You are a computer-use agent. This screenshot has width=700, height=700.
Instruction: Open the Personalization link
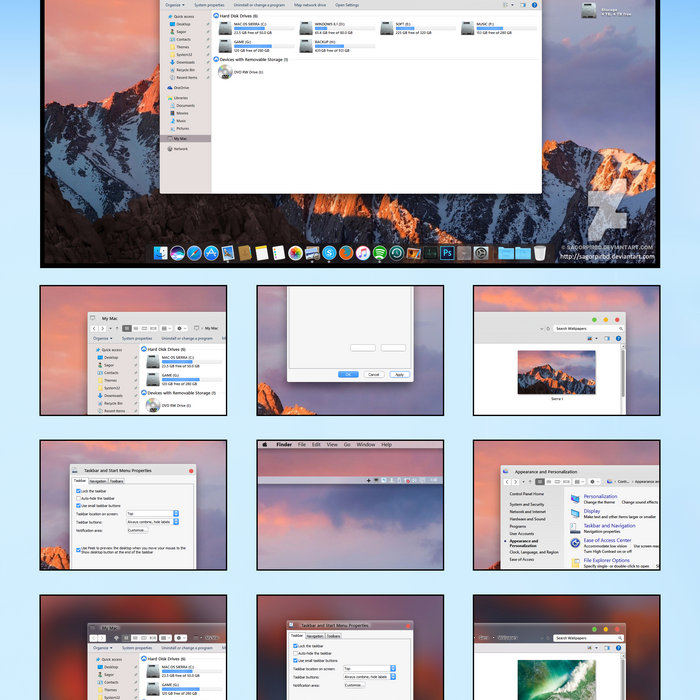coord(600,496)
